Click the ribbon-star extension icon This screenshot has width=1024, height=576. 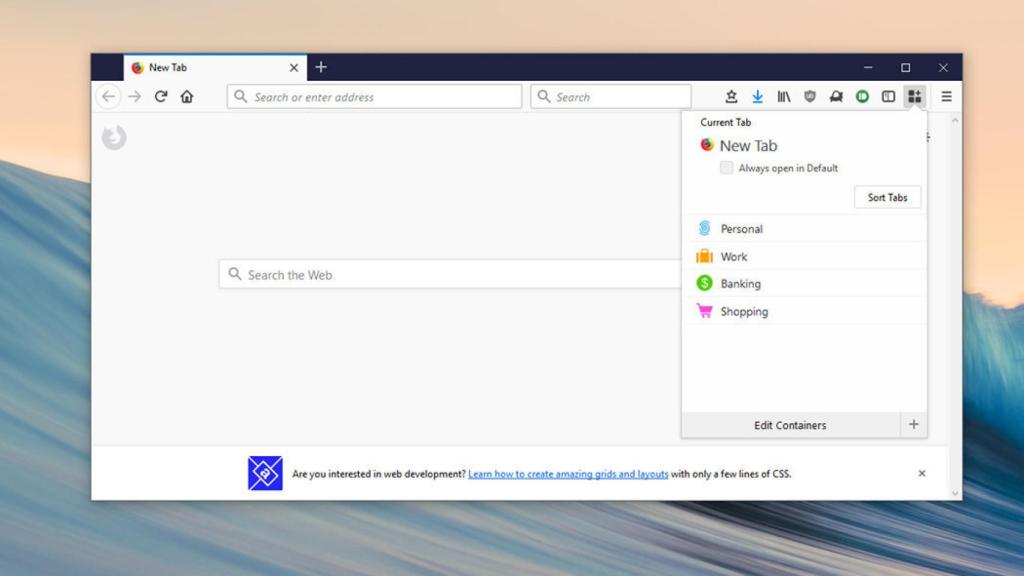(730, 96)
